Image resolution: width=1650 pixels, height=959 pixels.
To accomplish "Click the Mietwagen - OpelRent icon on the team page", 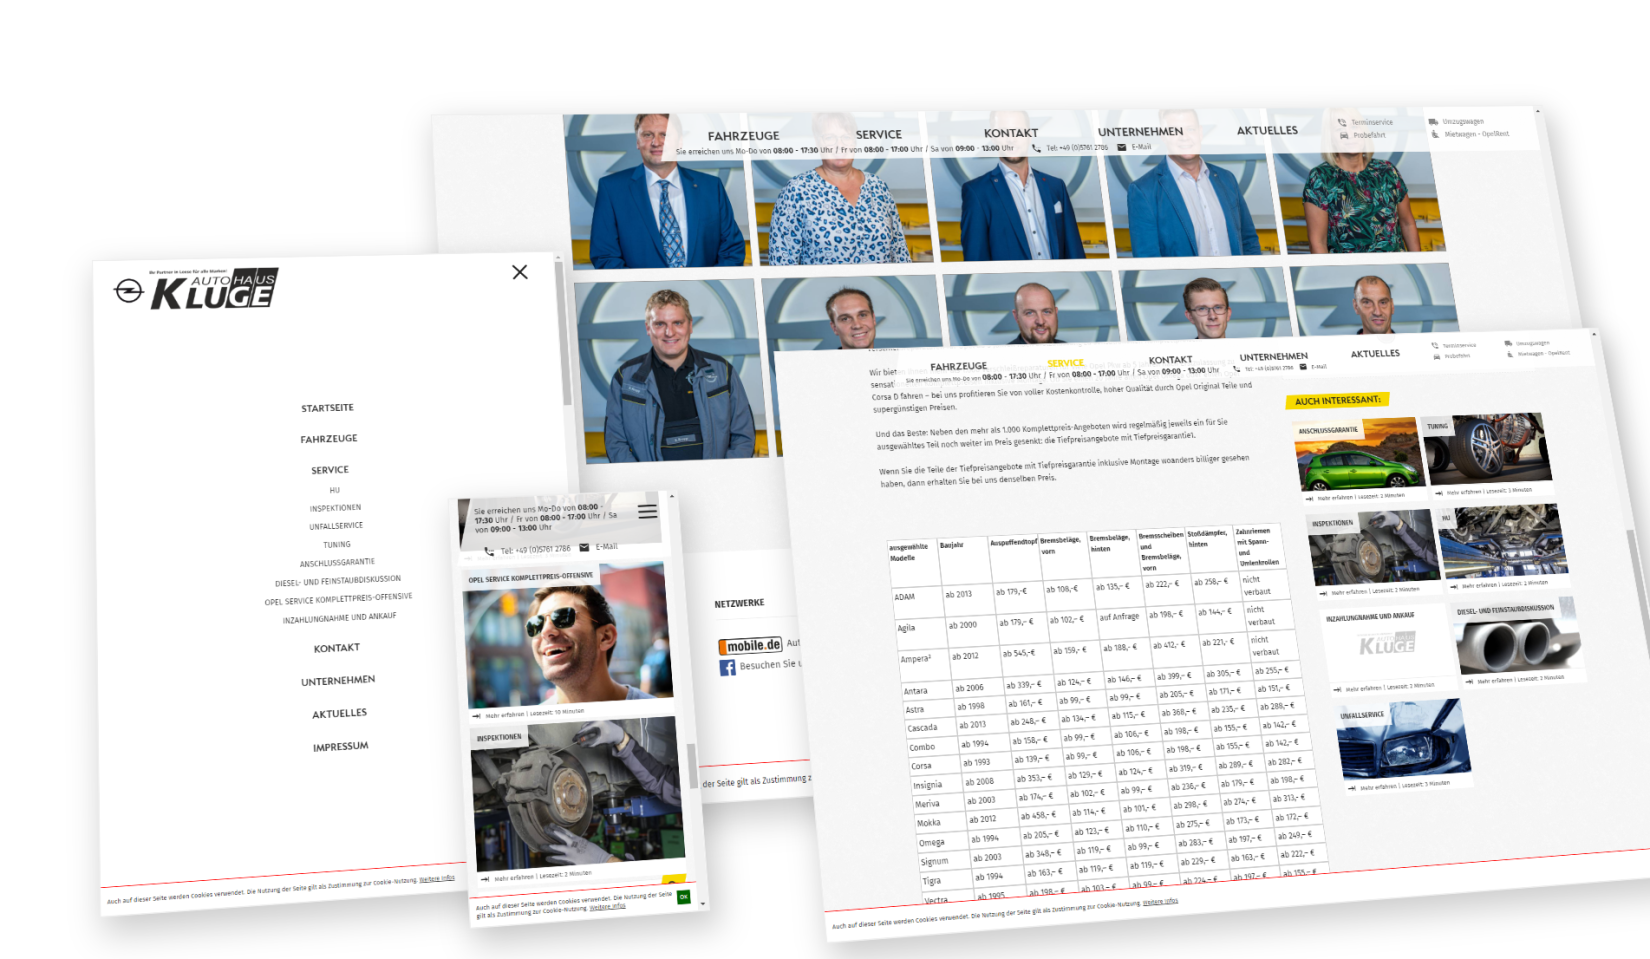I will click(x=1435, y=134).
